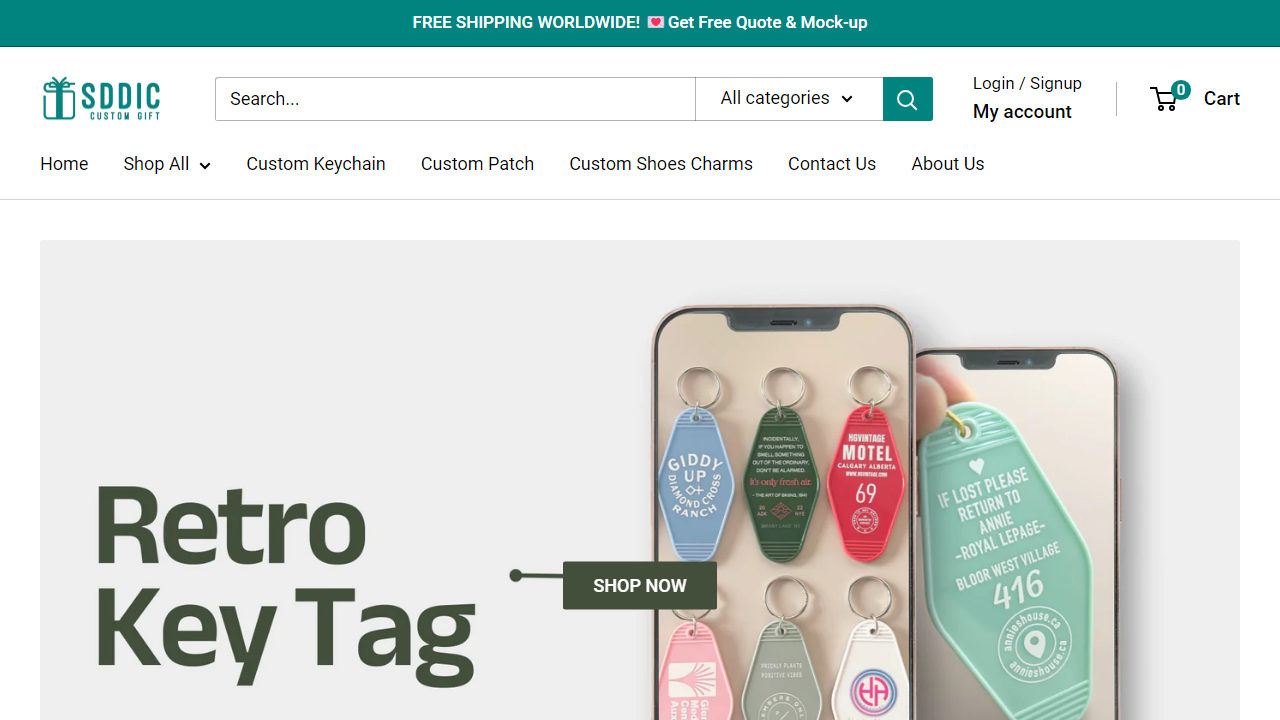The height and width of the screenshot is (720, 1280).
Task: Click the Login / Signup text
Action: pyautogui.click(x=1027, y=83)
